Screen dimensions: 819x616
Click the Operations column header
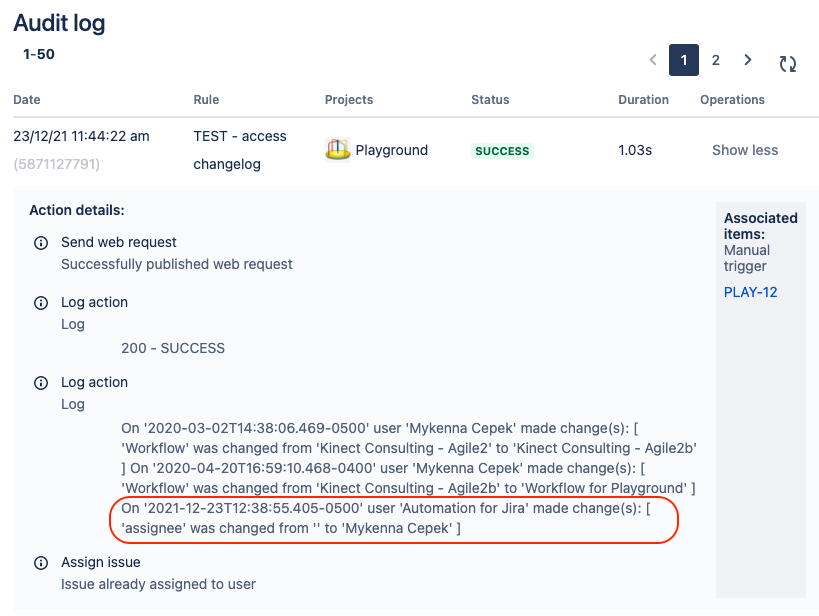point(732,100)
